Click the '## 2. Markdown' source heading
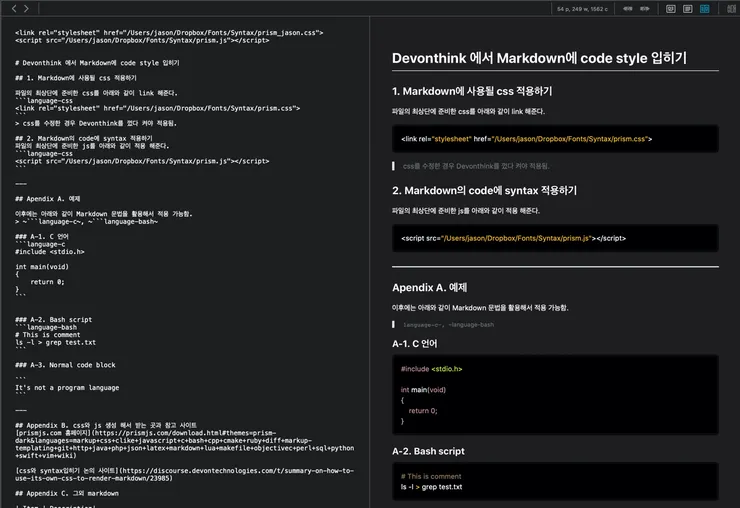This screenshot has height=508, width=740. tap(84, 138)
